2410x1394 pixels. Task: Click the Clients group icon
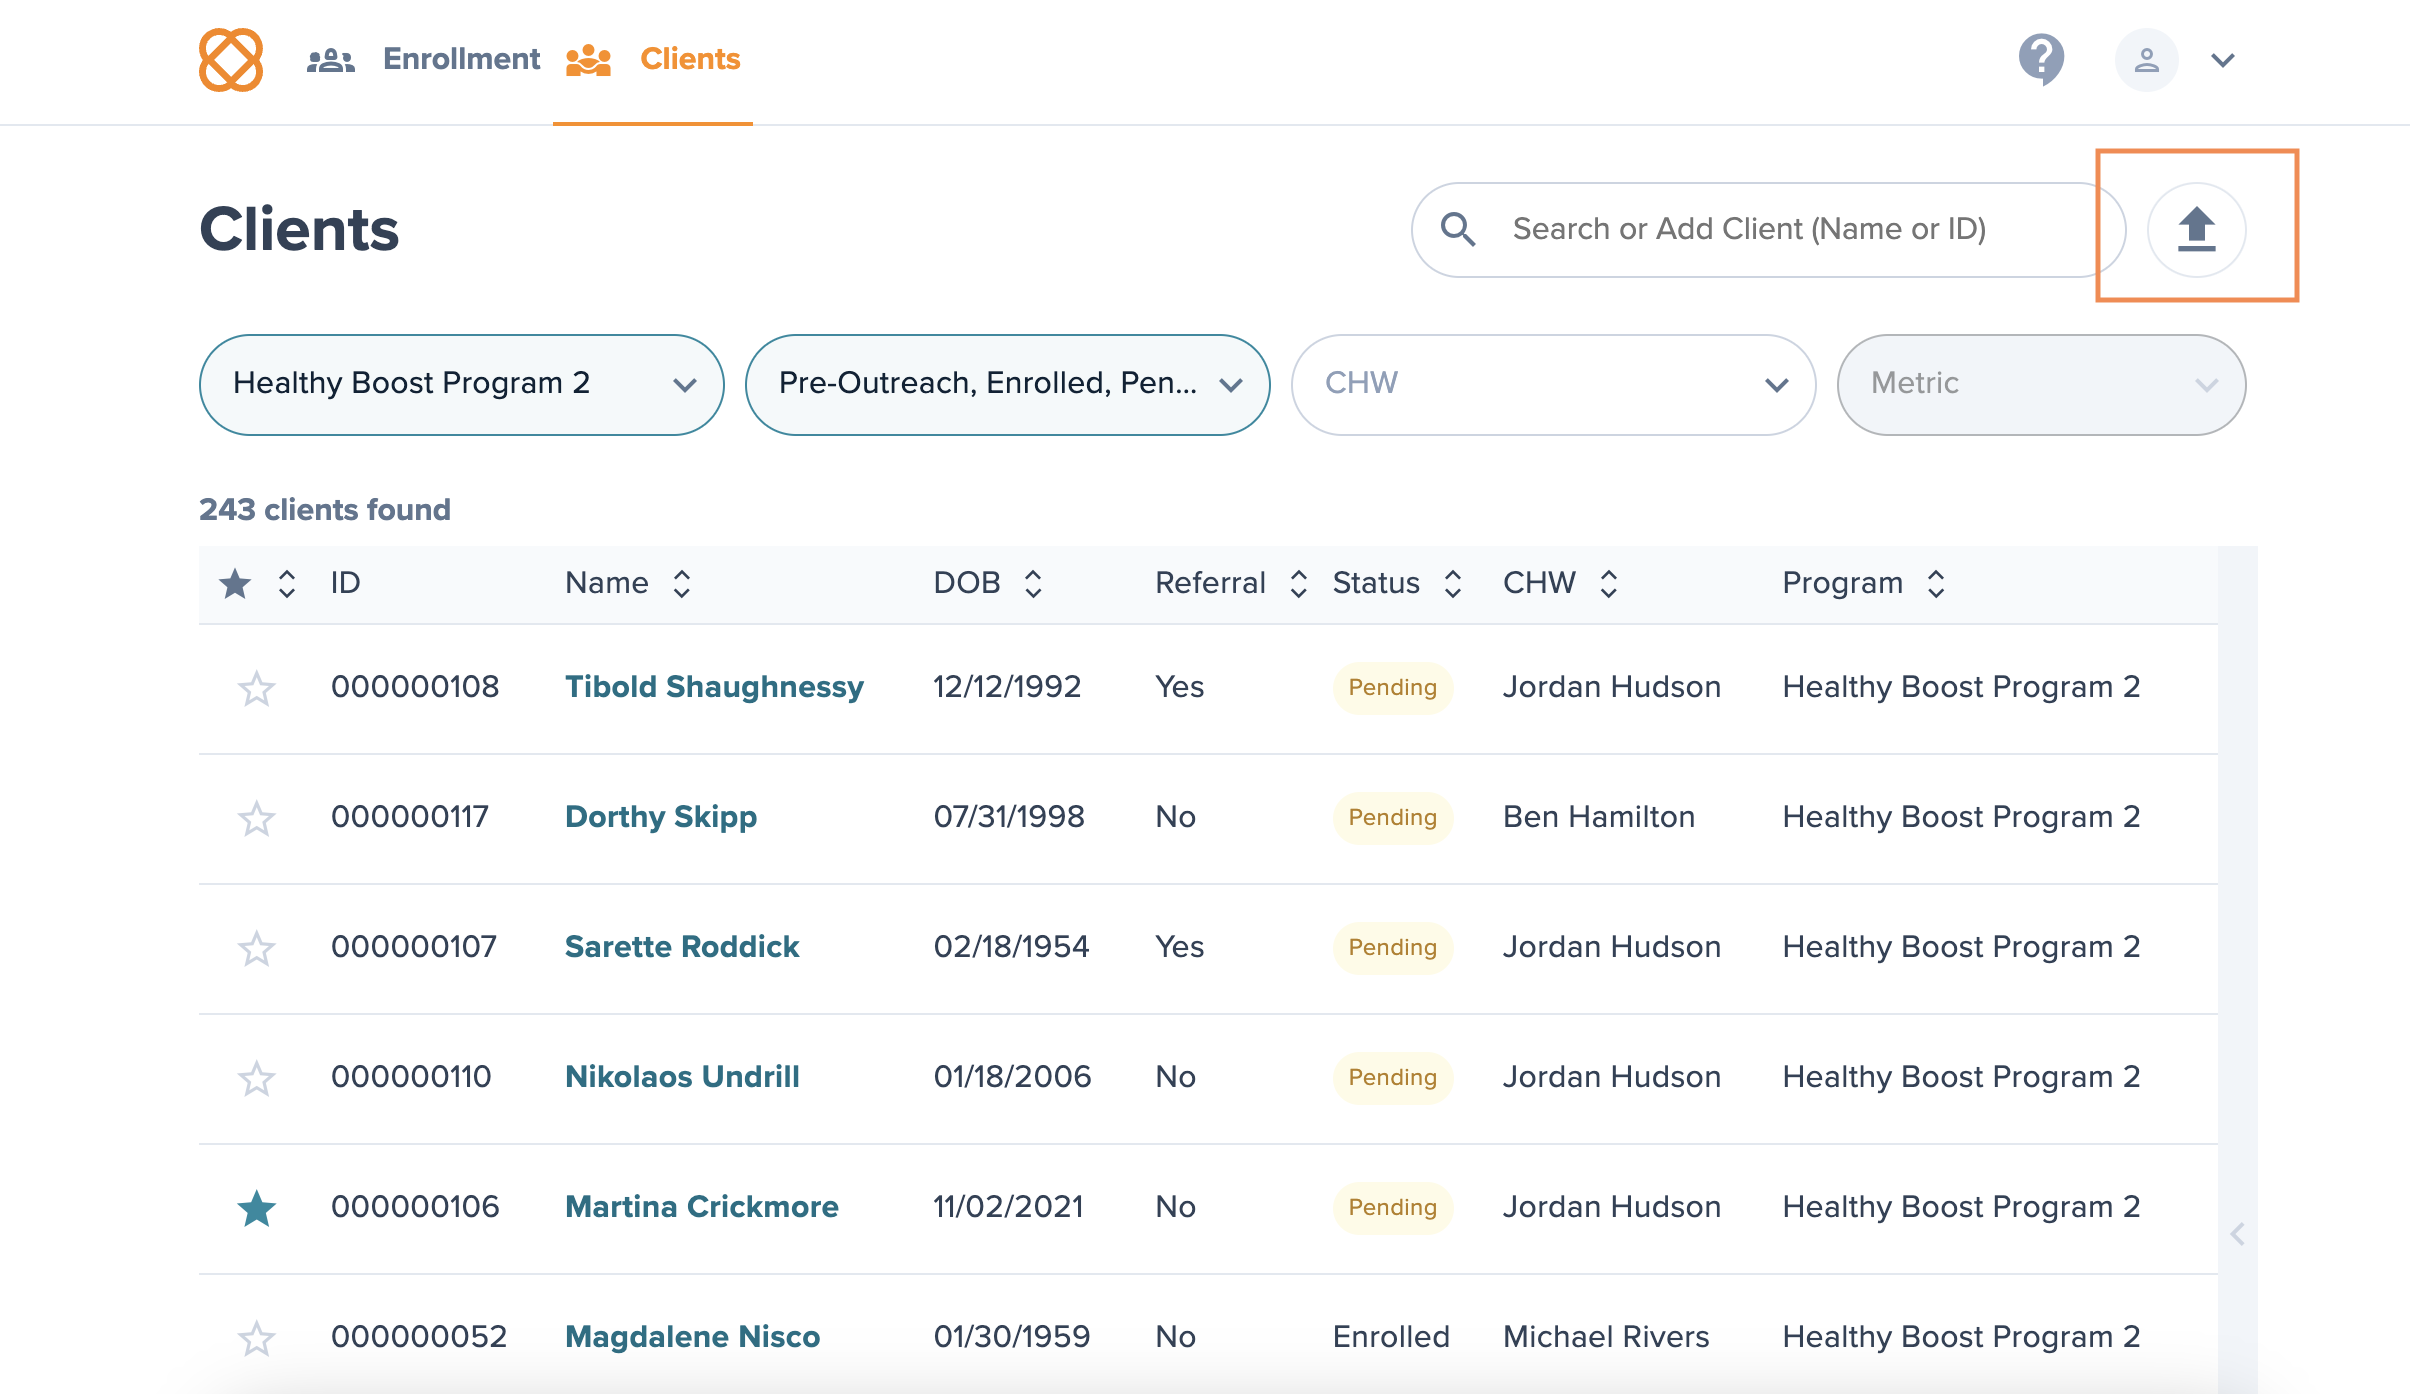pyautogui.click(x=588, y=60)
